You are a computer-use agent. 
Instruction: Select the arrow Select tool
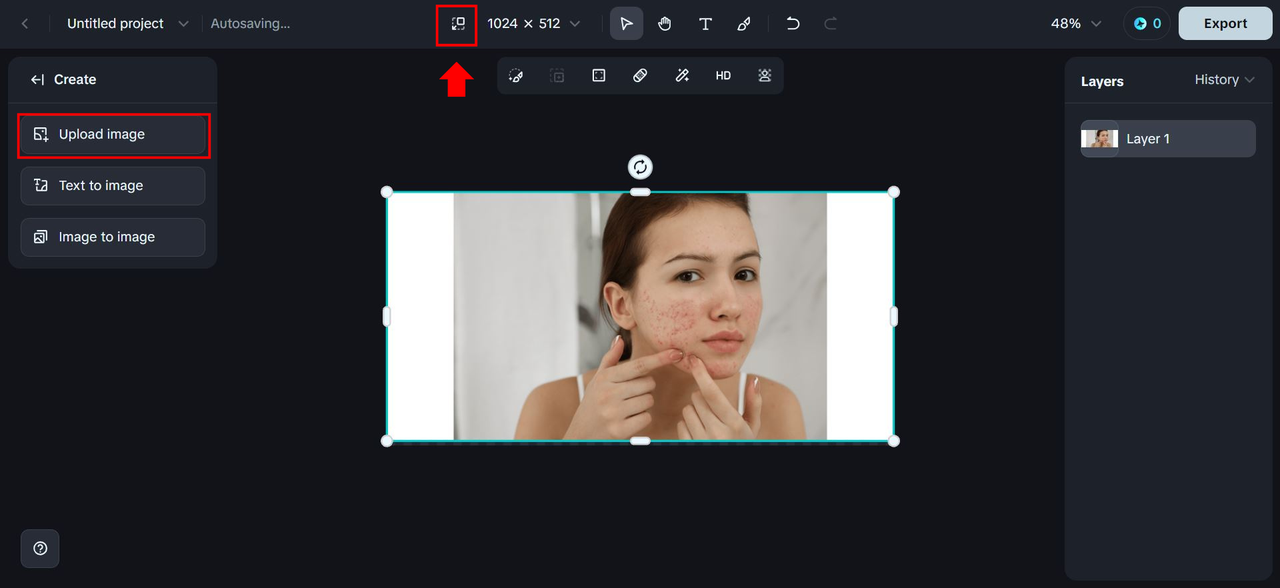click(x=626, y=23)
